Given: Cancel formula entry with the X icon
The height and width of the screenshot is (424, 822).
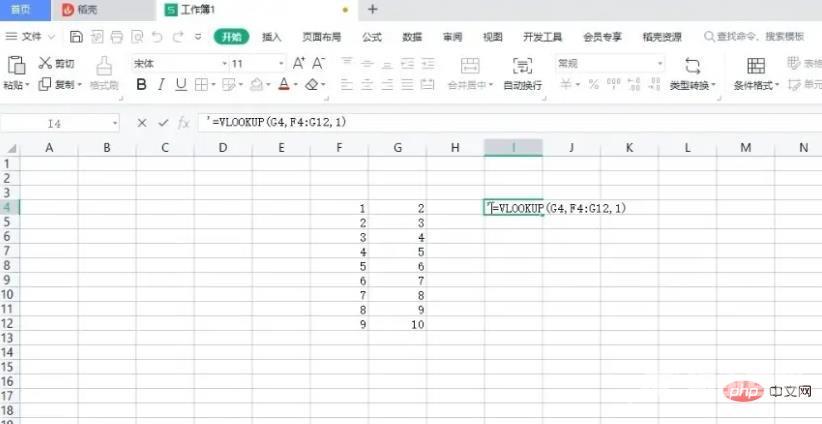Looking at the screenshot, I should coord(142,123).
